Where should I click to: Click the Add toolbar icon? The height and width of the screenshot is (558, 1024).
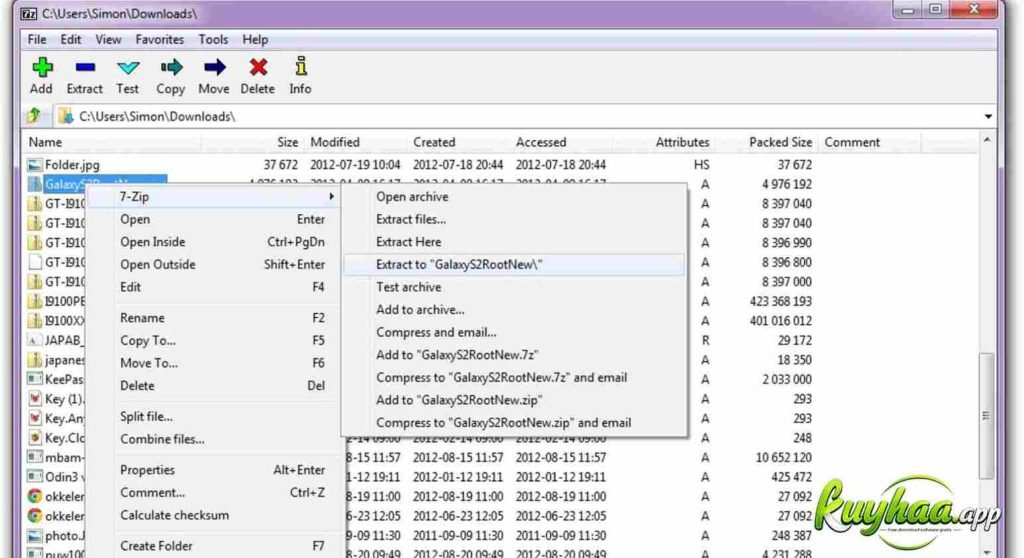42,67
